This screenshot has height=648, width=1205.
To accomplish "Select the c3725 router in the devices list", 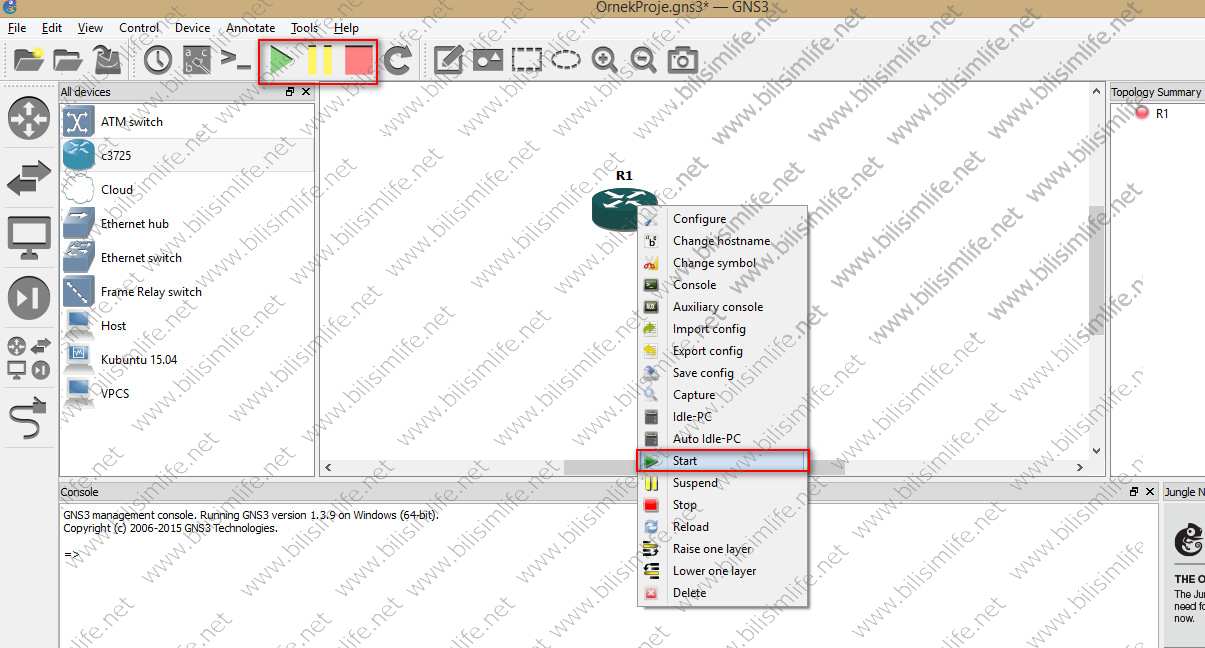I will click(x=187, y=156).
